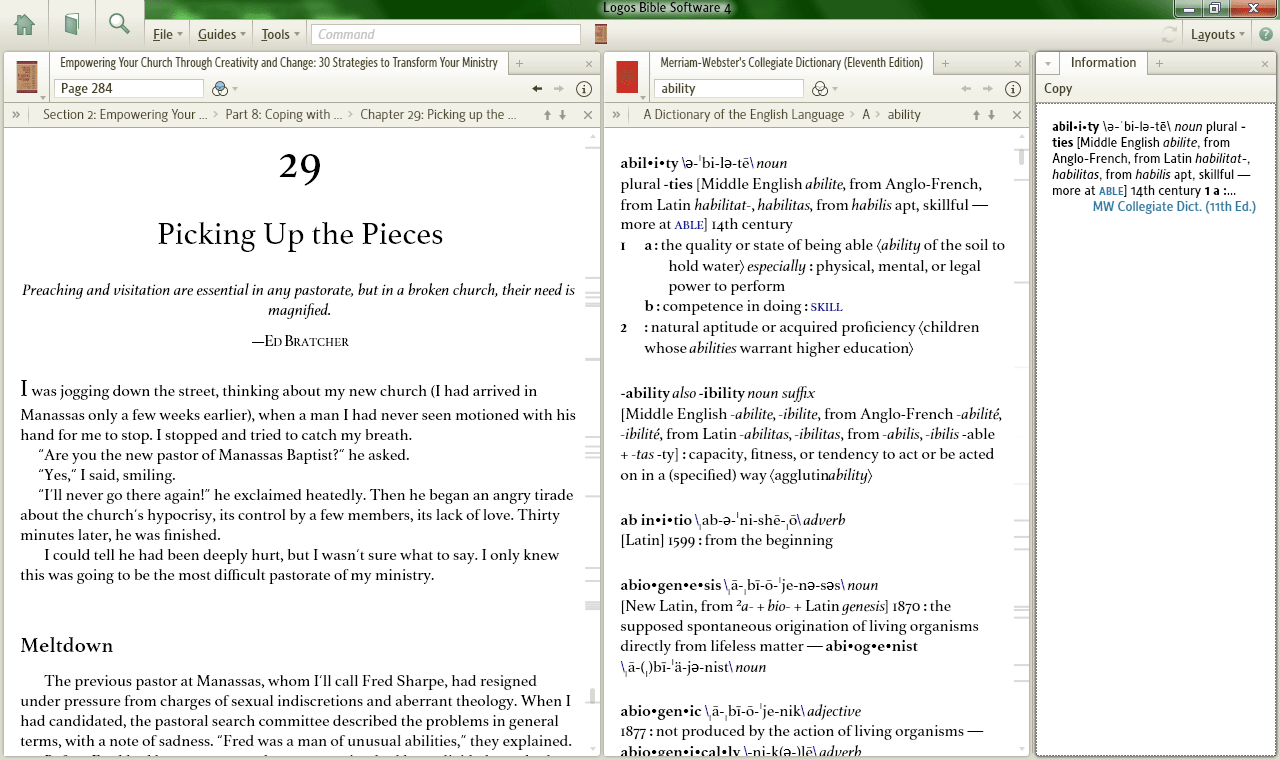
Task: Open the Help question mark icon
Action: (x=1265, y=35)
